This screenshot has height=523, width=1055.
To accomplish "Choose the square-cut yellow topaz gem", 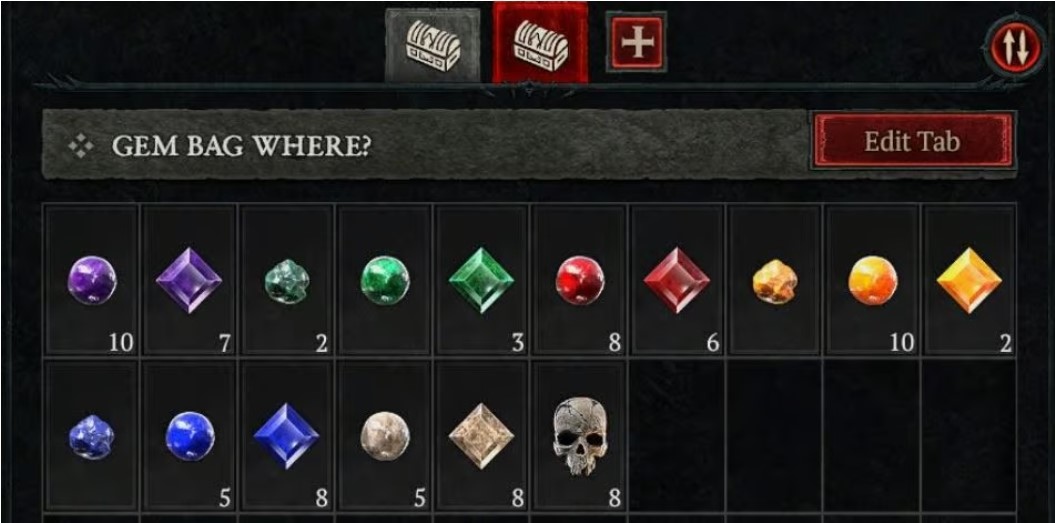I will pos(970,280).
